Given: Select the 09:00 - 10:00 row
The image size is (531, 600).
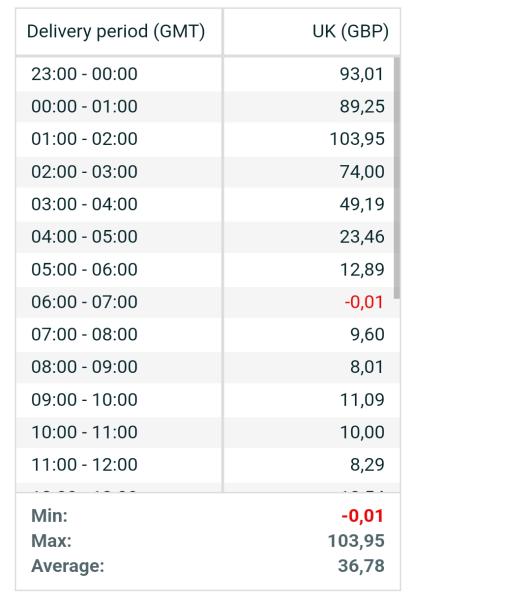Looking at the screenshot, I should pyautogui.click(x=208, y=400).
